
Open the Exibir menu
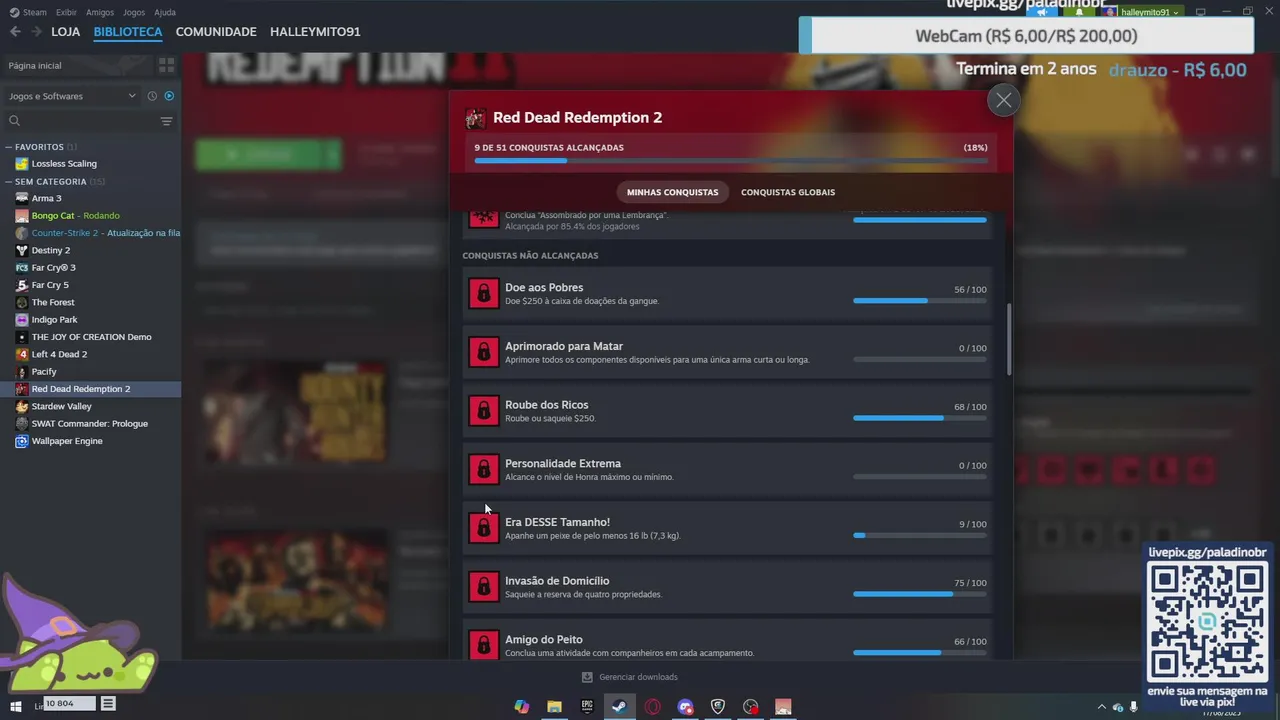[66, 12]
